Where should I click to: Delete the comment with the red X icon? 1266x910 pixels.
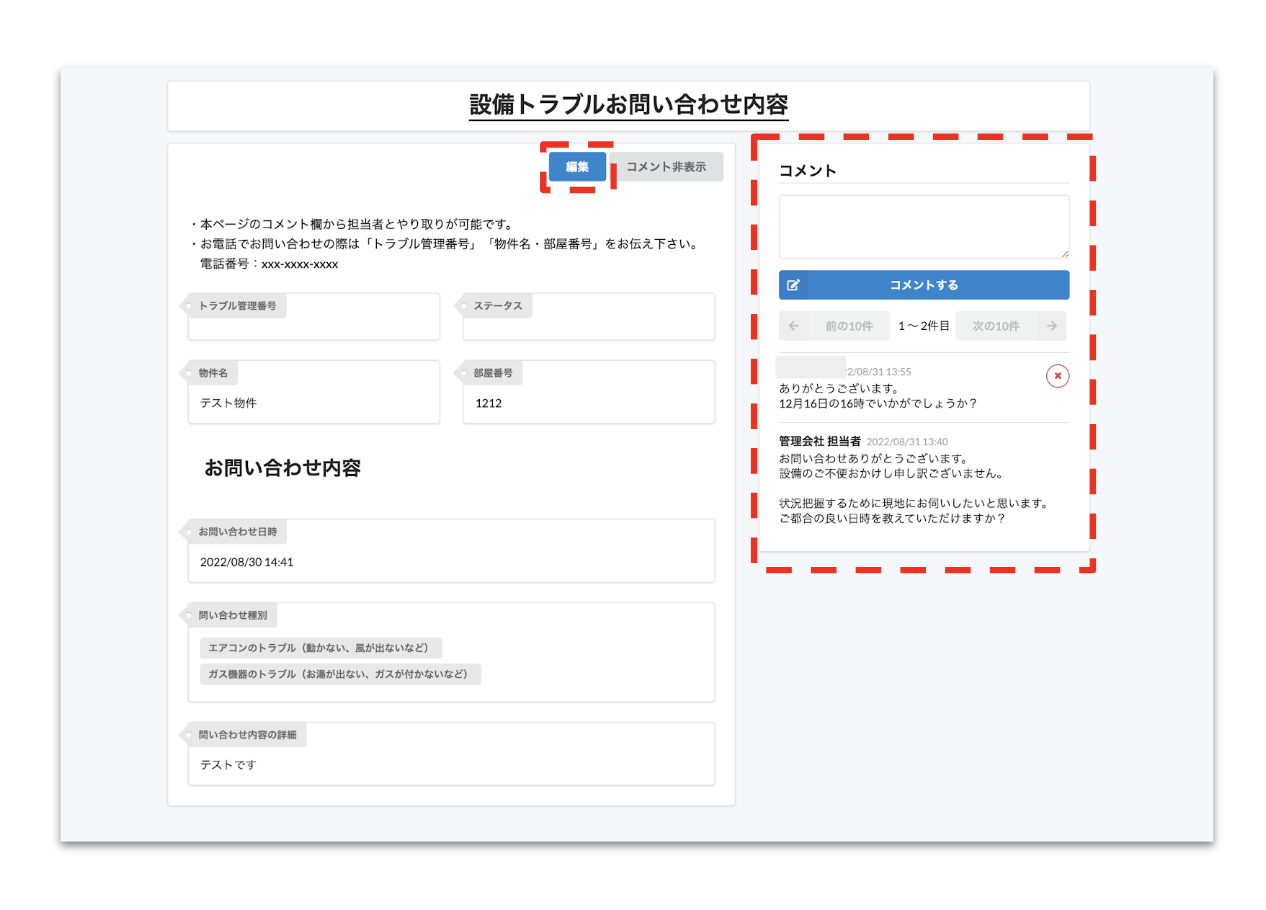pyautogui.click(x=1057, y=375)
